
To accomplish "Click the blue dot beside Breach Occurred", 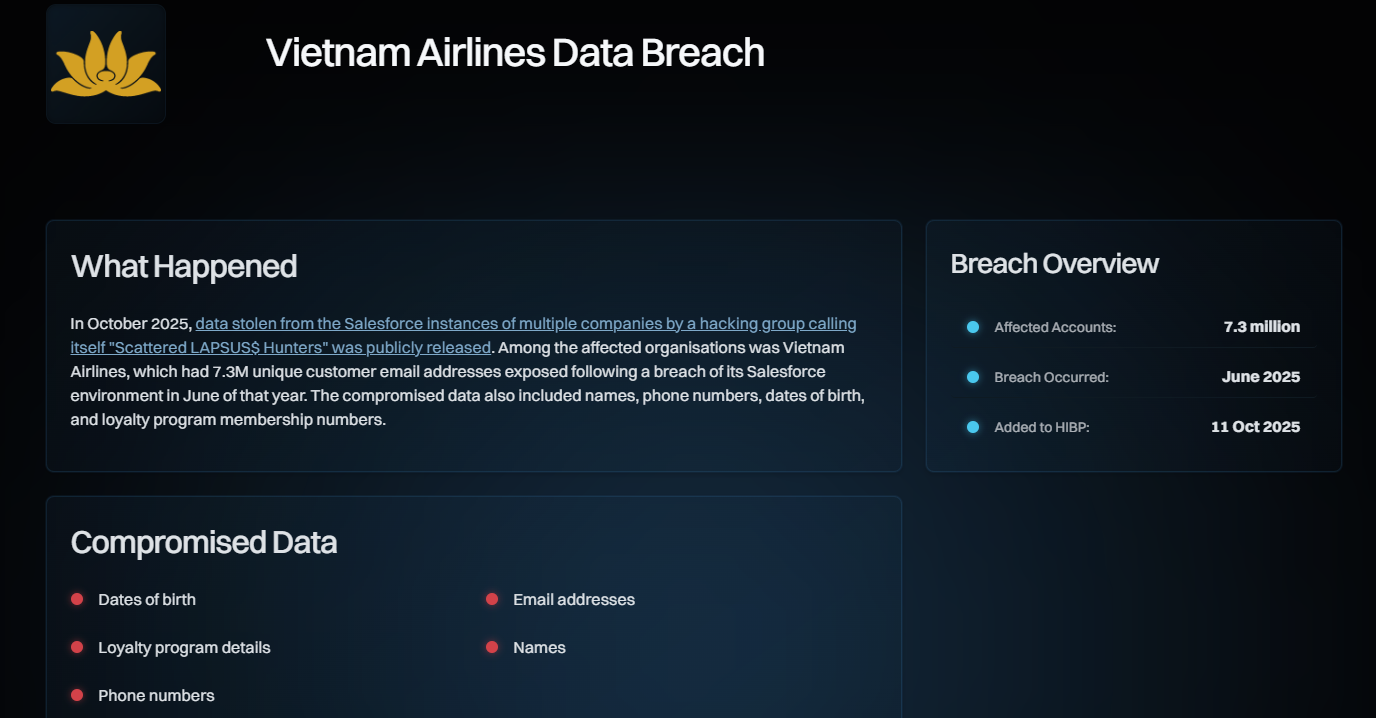I will click(x=973, y=377).
